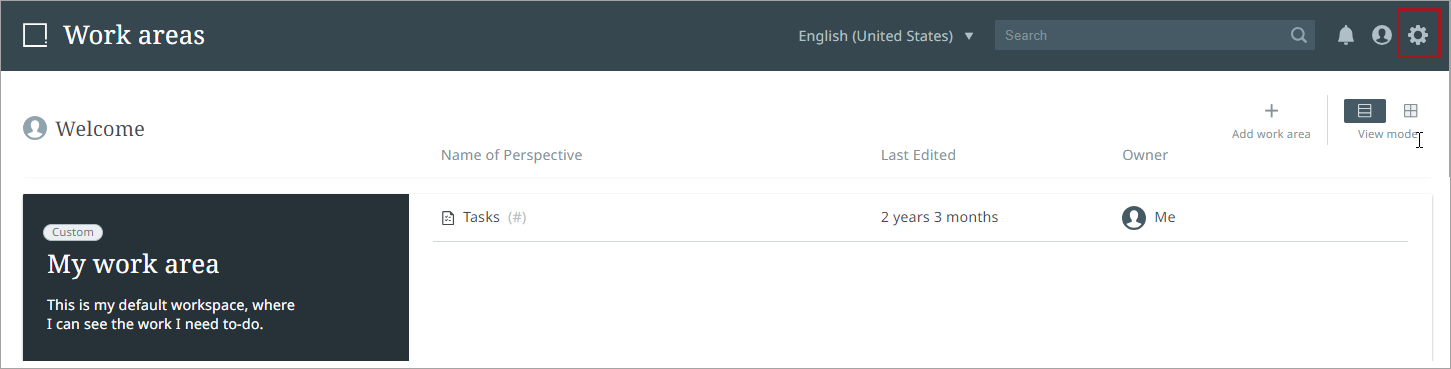
Task: Switch to list view mode
Action: pyautogui.click(x=1364, y=111)
